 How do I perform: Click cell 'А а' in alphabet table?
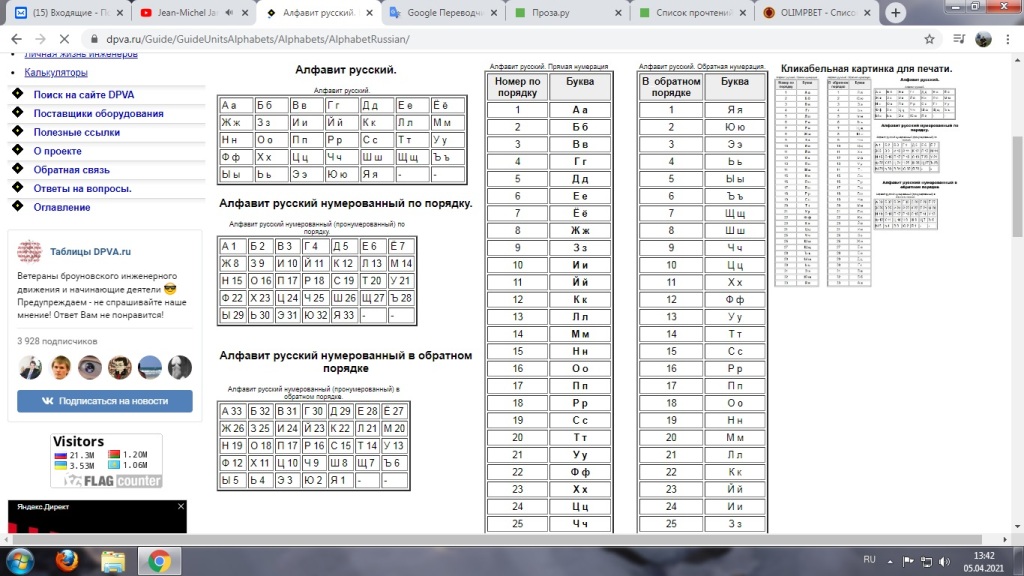click(236, 105)
